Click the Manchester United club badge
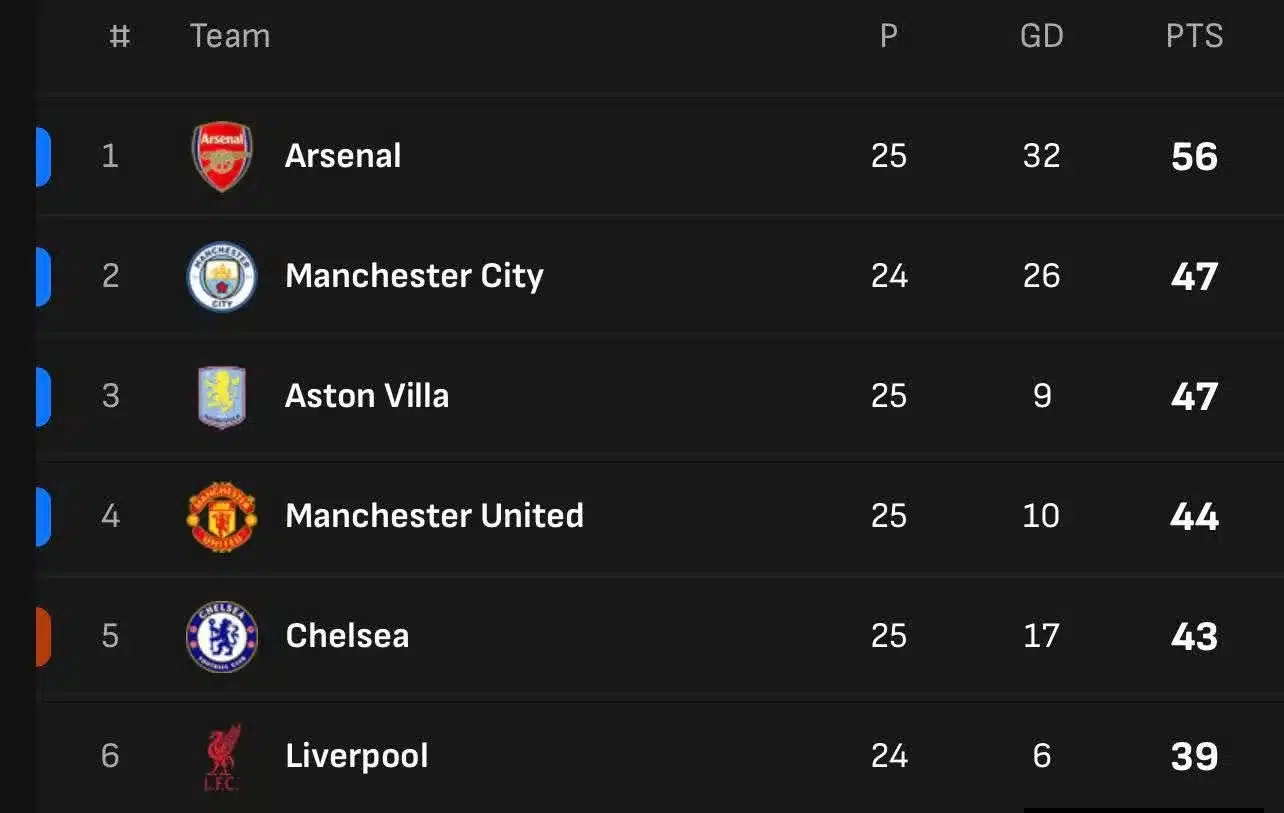1284x813 pixels. point(222,516)
